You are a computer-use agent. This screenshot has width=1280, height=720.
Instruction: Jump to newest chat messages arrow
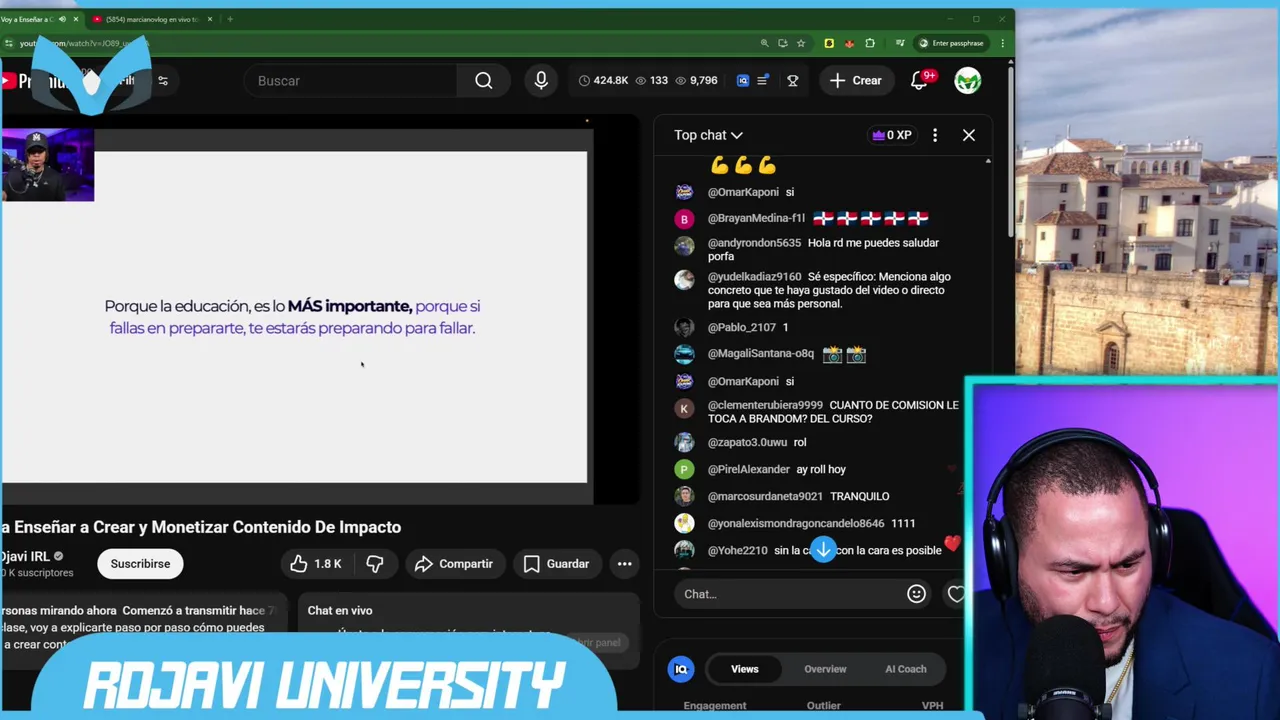(x=823, y=550)
